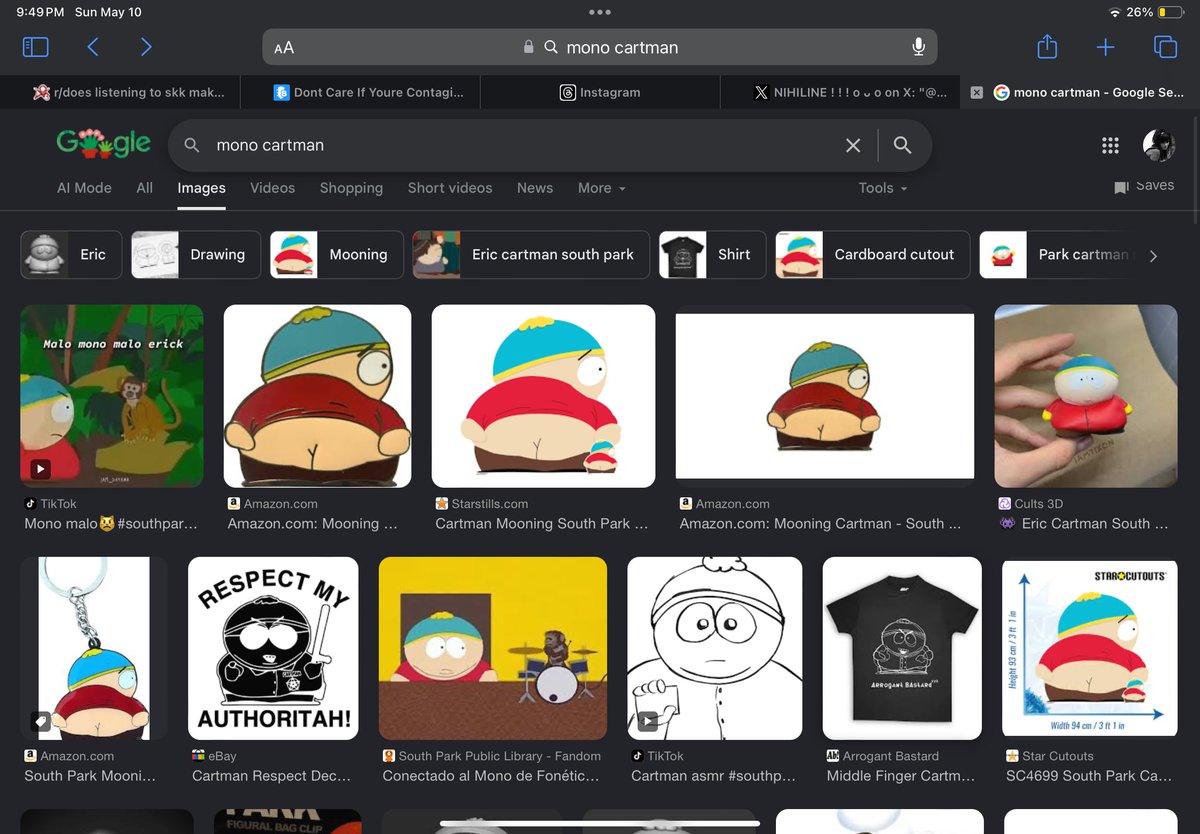Tap the three-dot multitasking menu
Viewport: 1200px width, 834px height.
600,12
